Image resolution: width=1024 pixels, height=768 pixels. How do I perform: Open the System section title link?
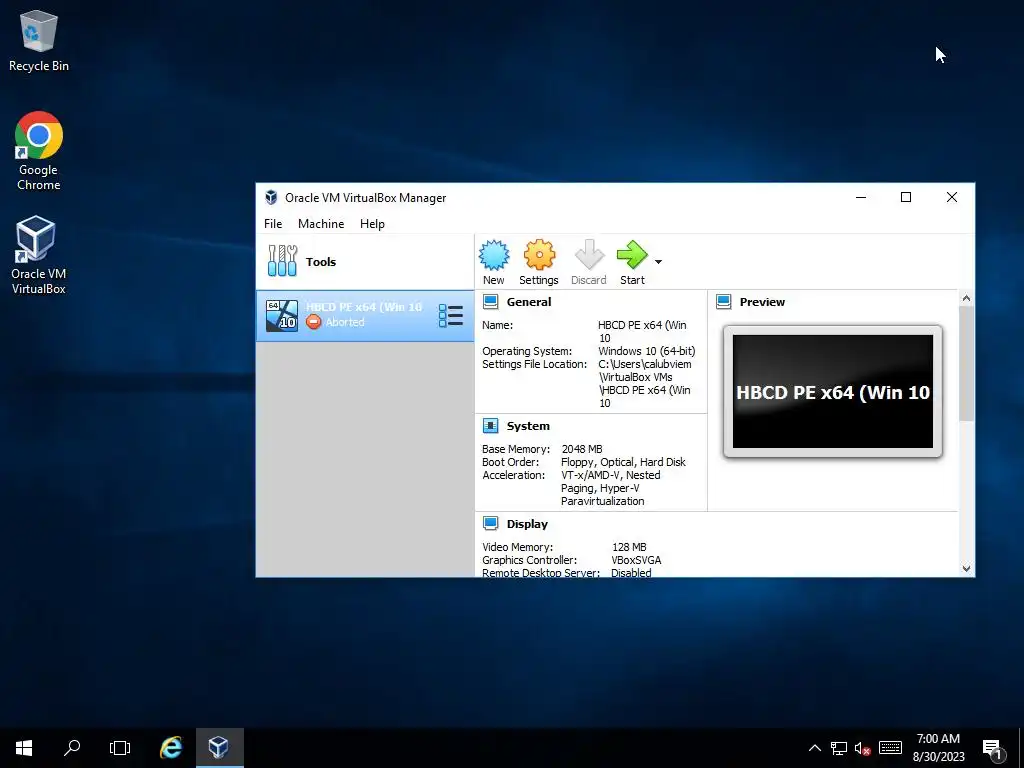(528, 426)
